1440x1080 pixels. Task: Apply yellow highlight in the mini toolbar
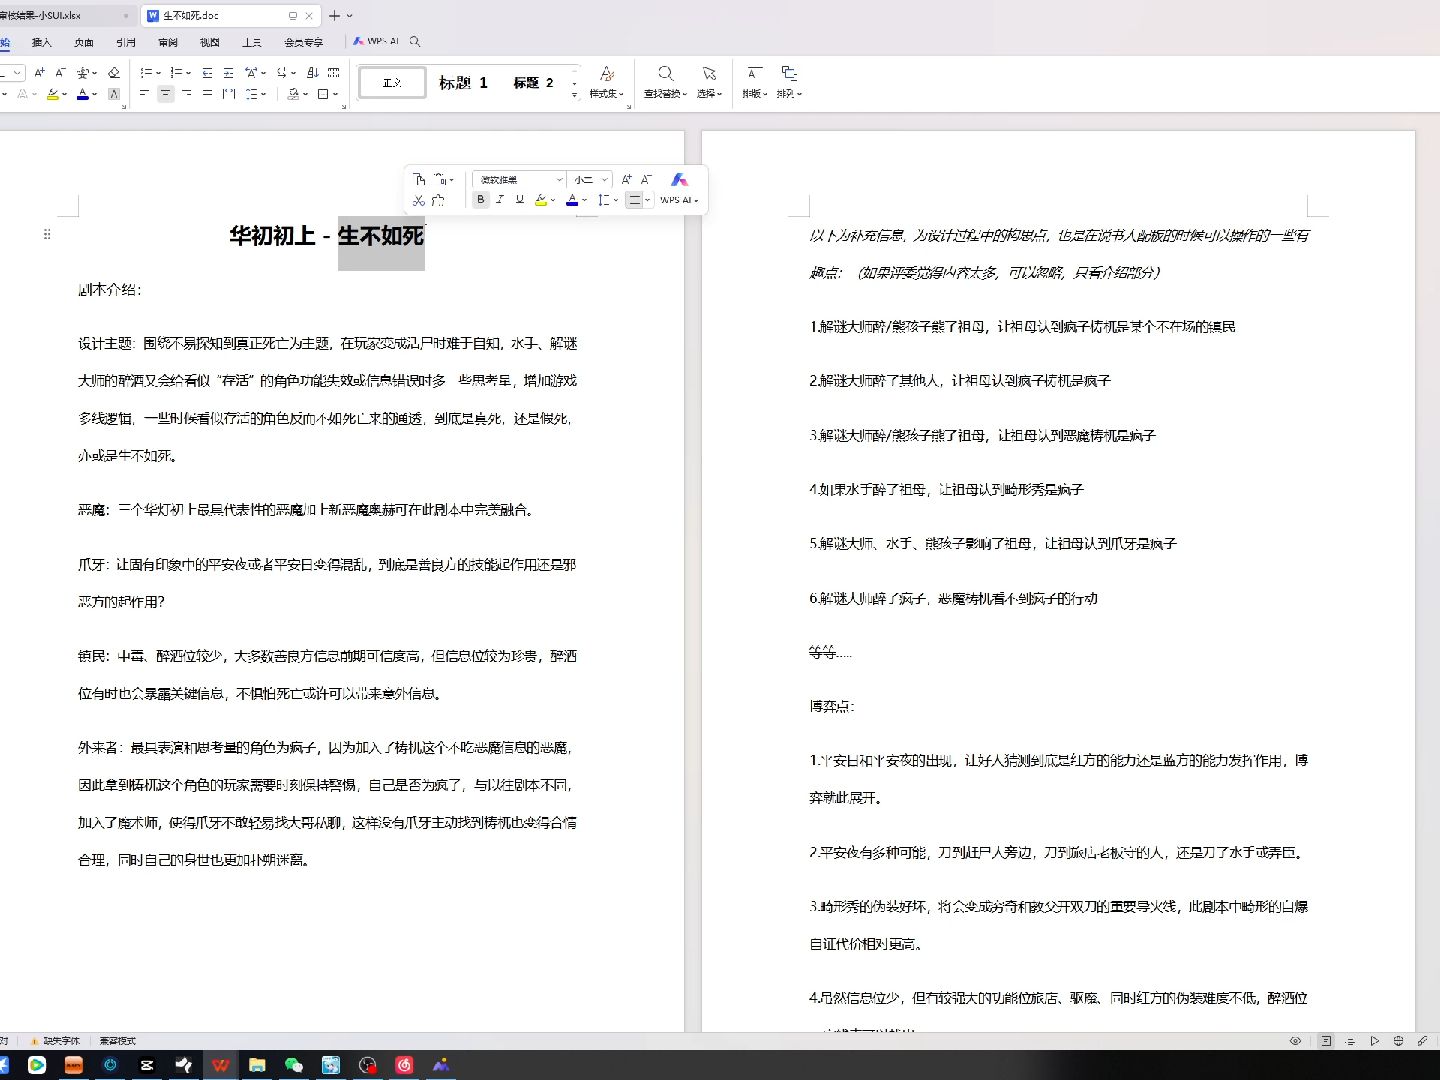click(541, 200)
